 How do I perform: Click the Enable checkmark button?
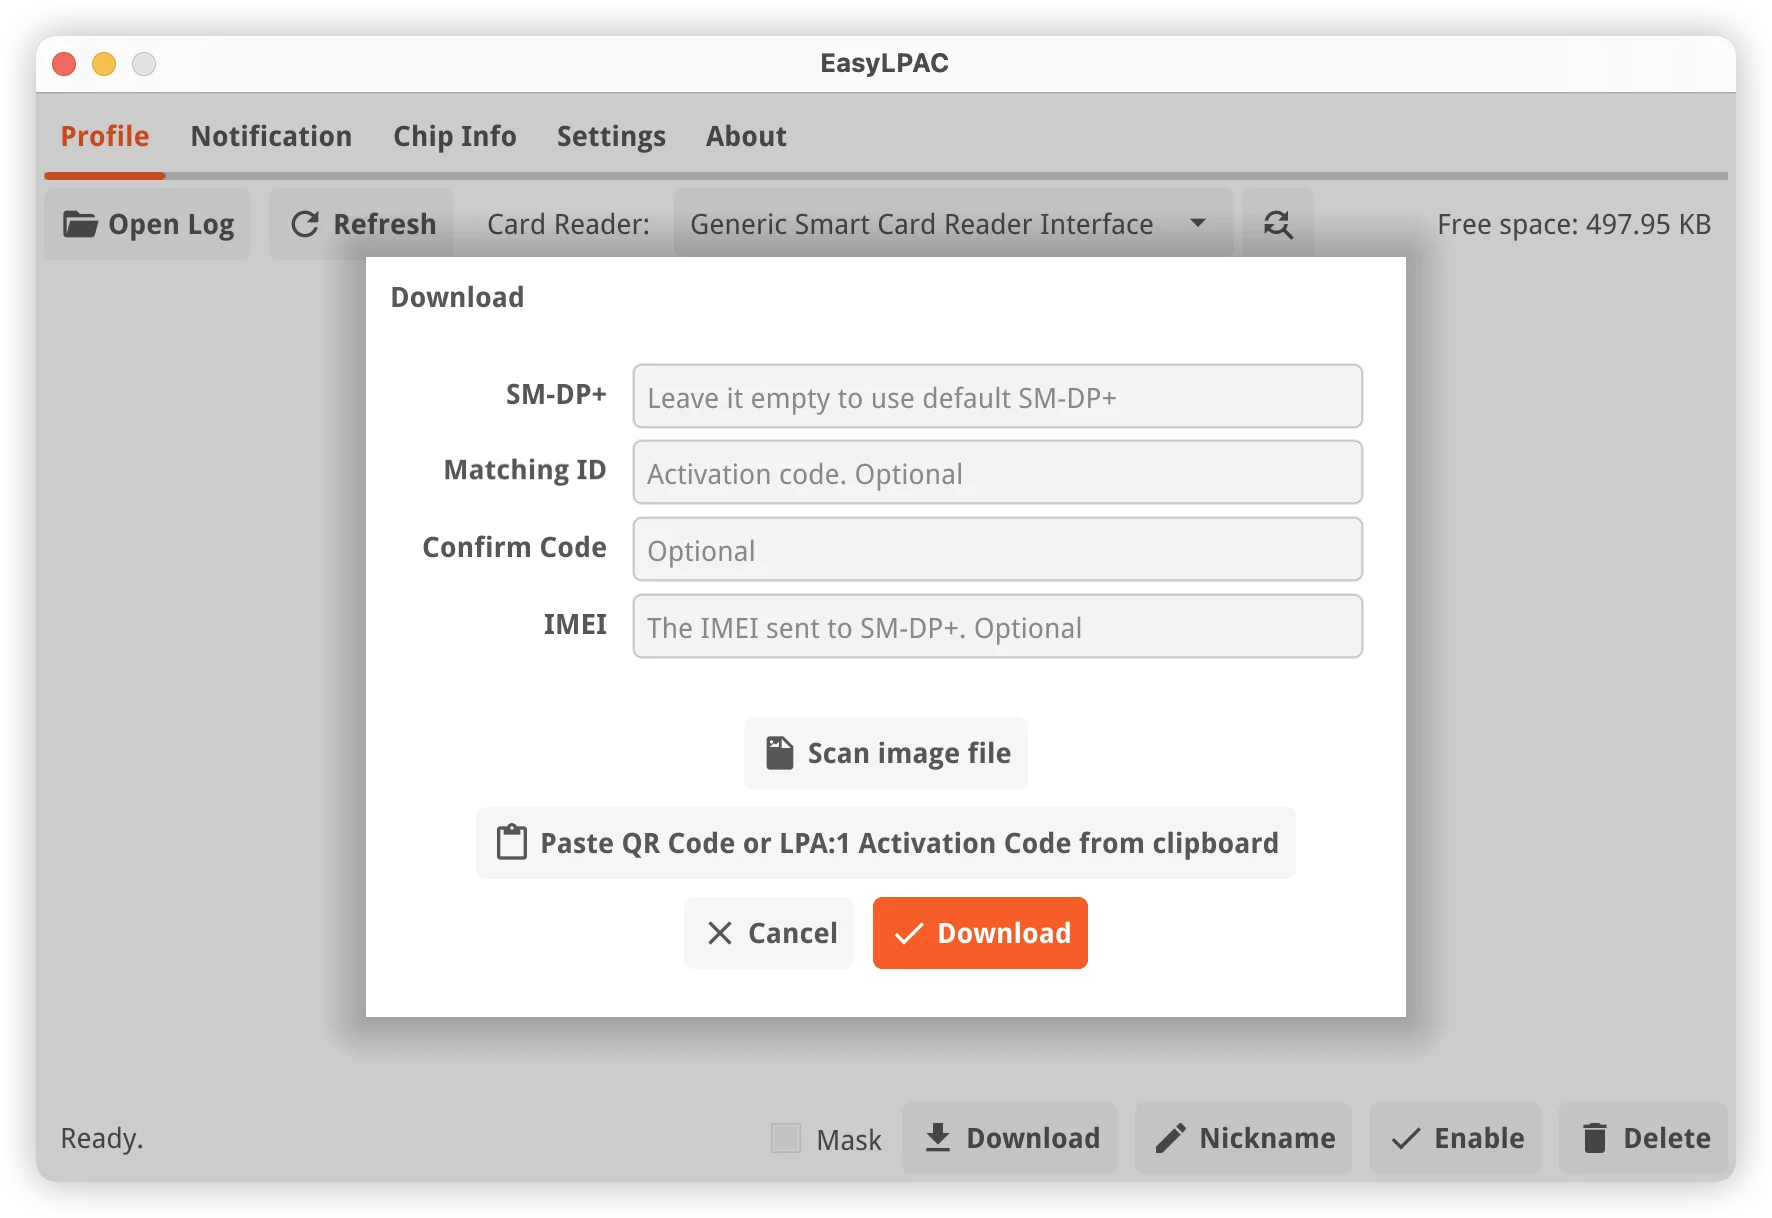pos(1456,1138)
